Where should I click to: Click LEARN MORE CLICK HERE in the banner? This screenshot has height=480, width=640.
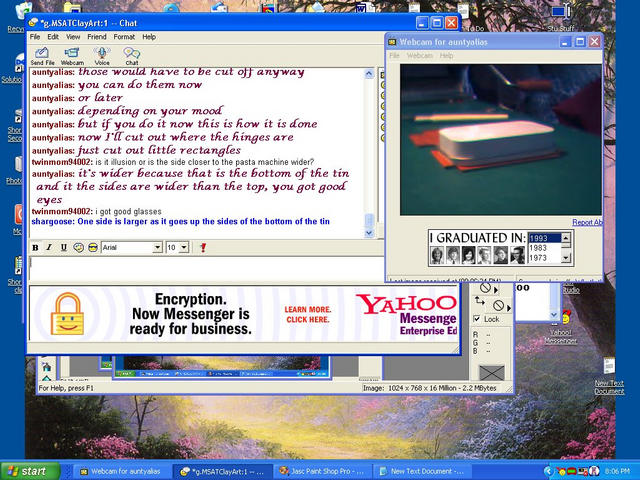[308, 314]
